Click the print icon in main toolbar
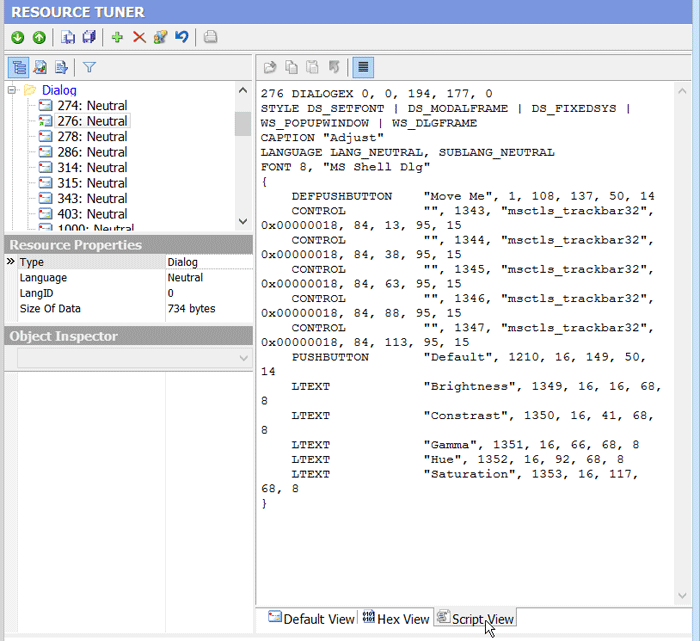The height and width of the screenshot is (641, 700). [x=210, y=38]
